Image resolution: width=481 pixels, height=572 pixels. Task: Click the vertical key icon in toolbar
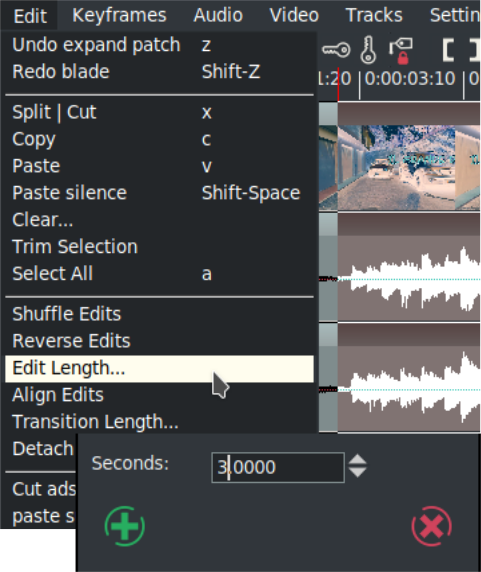point(368,50)
